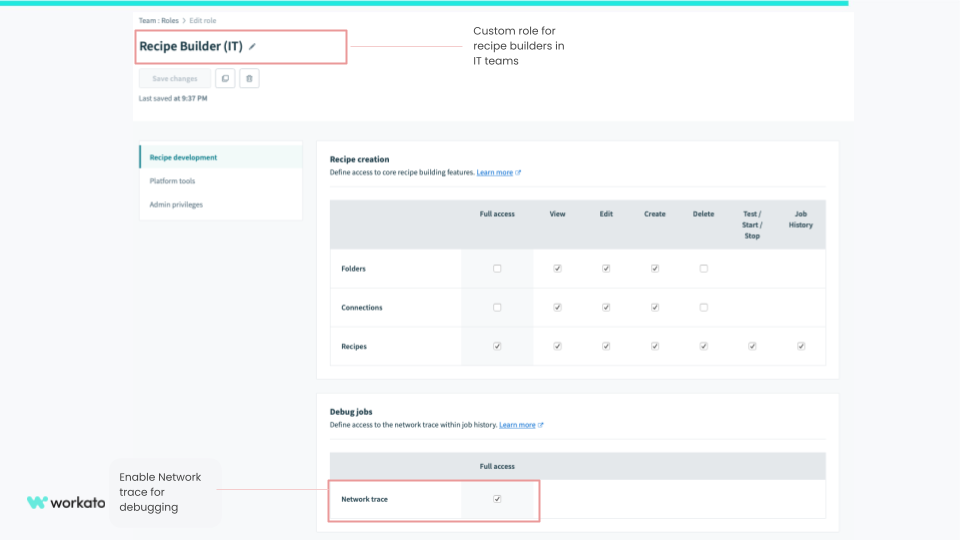Enable Delete permission for Folders
Viewport: 960px width, 540px height.
click(703, 268)
